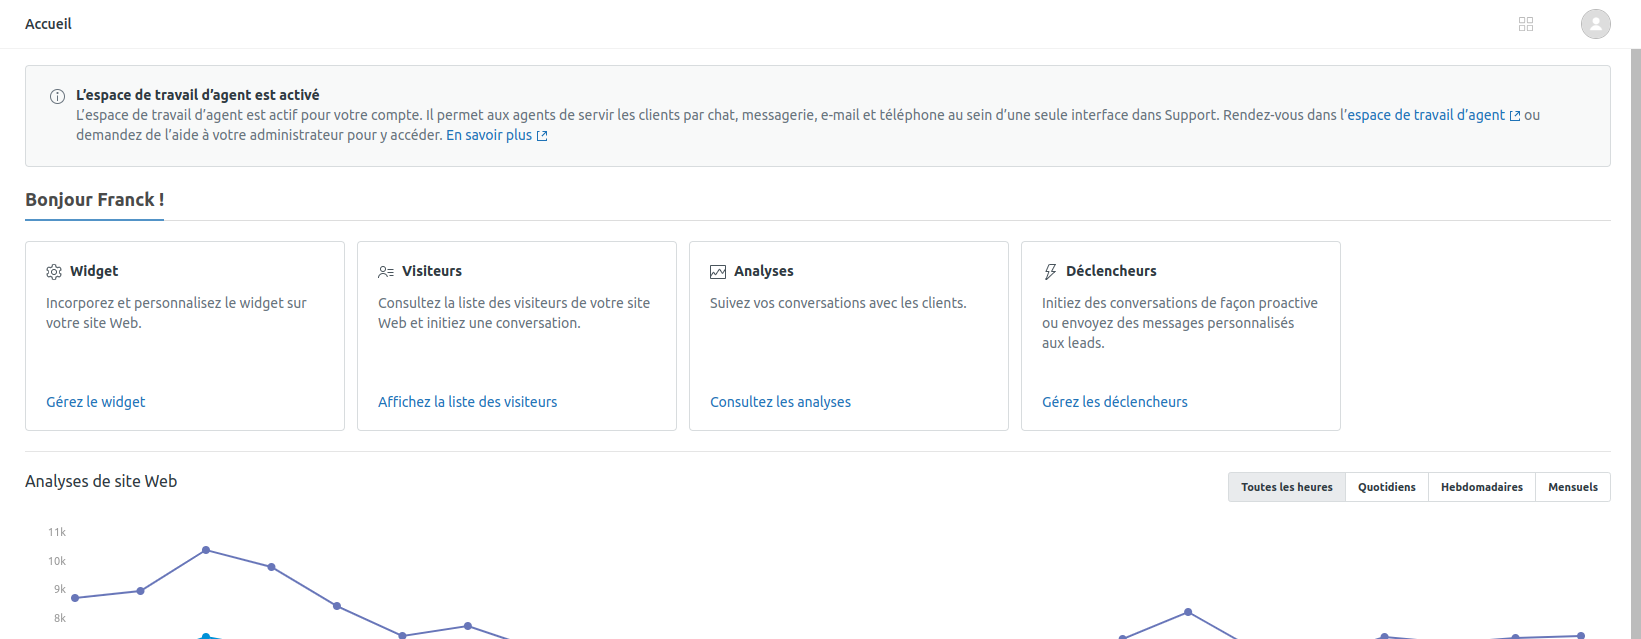Click the Accueil page title
This screenshot has height=639, width=1641.
(x=48, y=24)
